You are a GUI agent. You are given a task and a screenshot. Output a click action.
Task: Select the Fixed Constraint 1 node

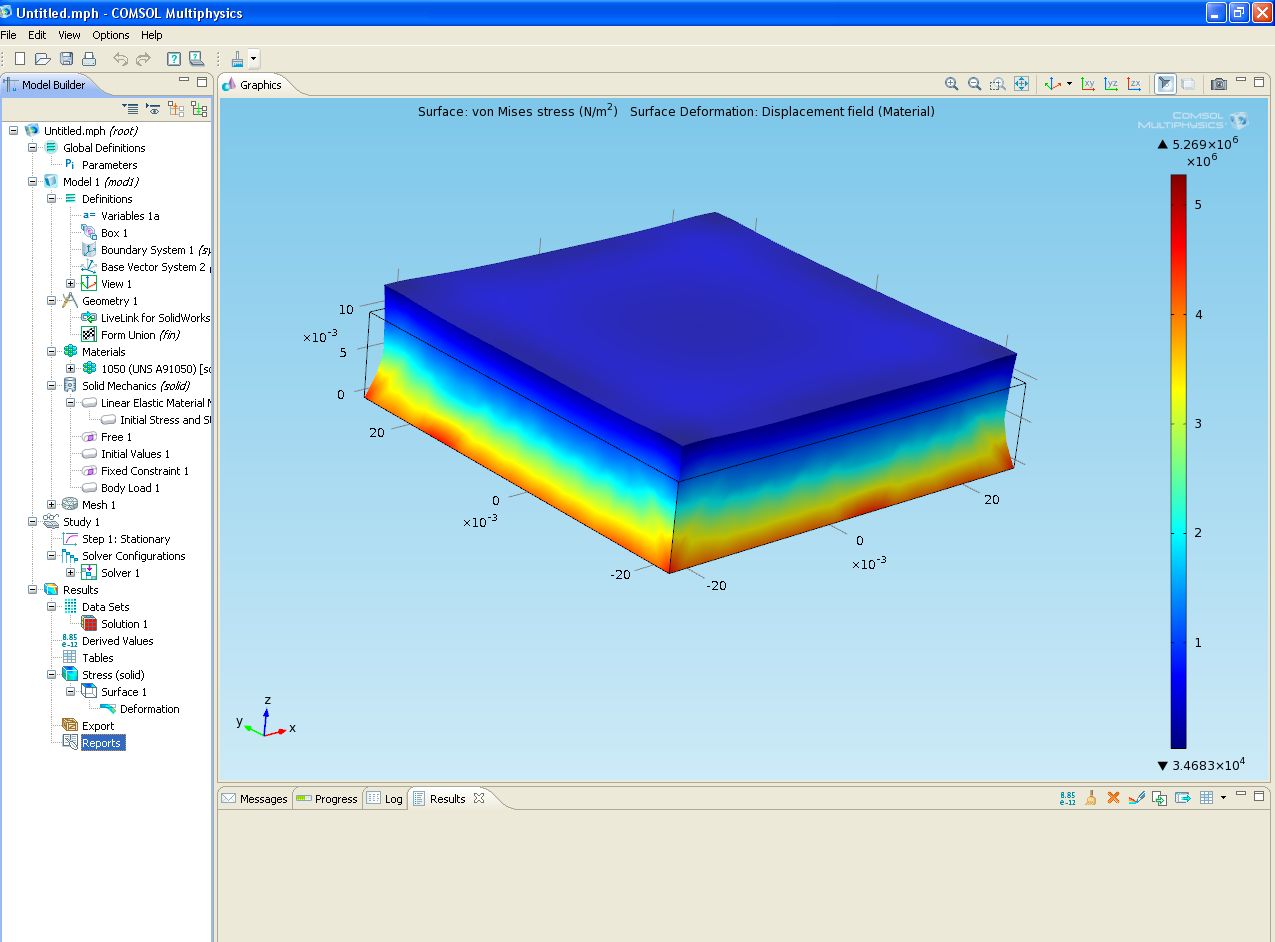pyautogui.click(x=144, y=471)
